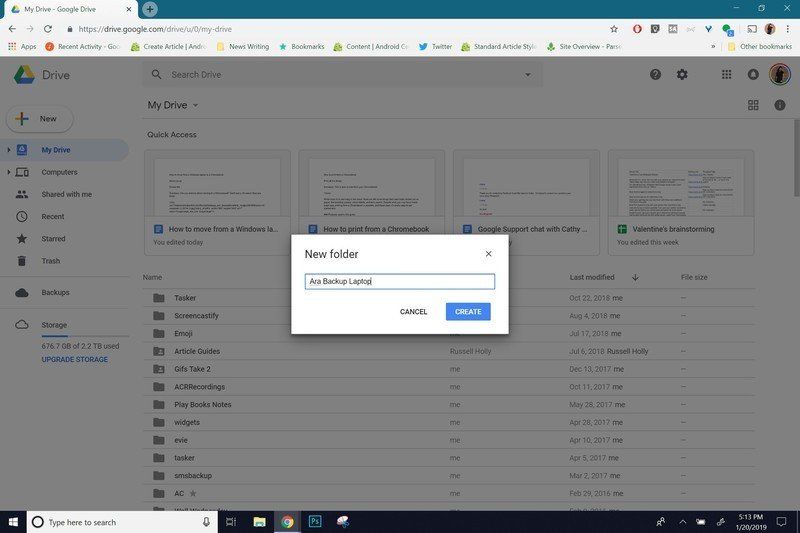The image size is (800, 533).
Task: Select the AC starred folder
Action: (449, 494)
